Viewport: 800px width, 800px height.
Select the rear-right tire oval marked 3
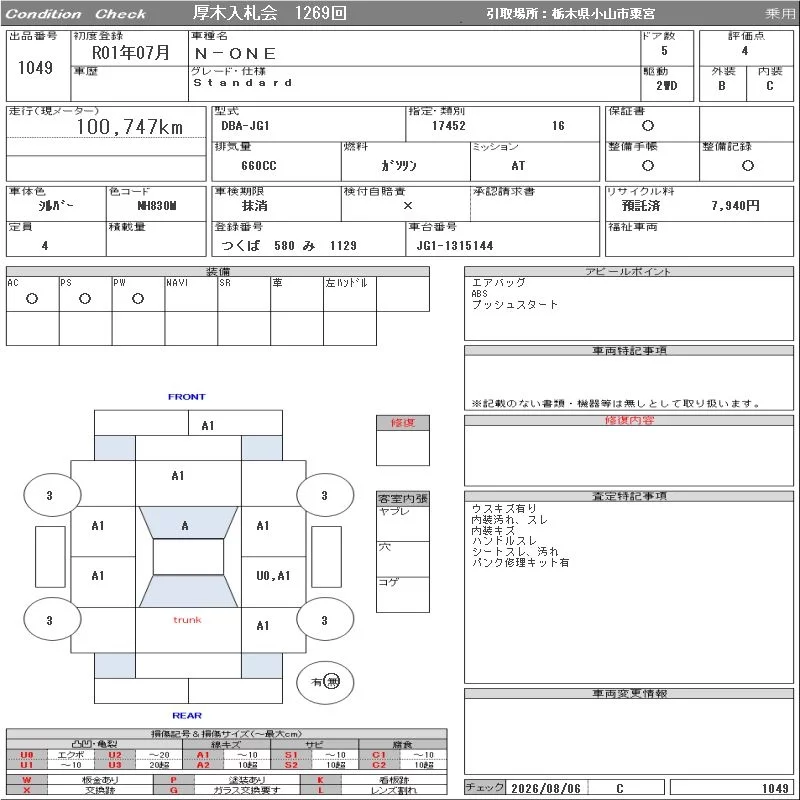coord(325,619)
